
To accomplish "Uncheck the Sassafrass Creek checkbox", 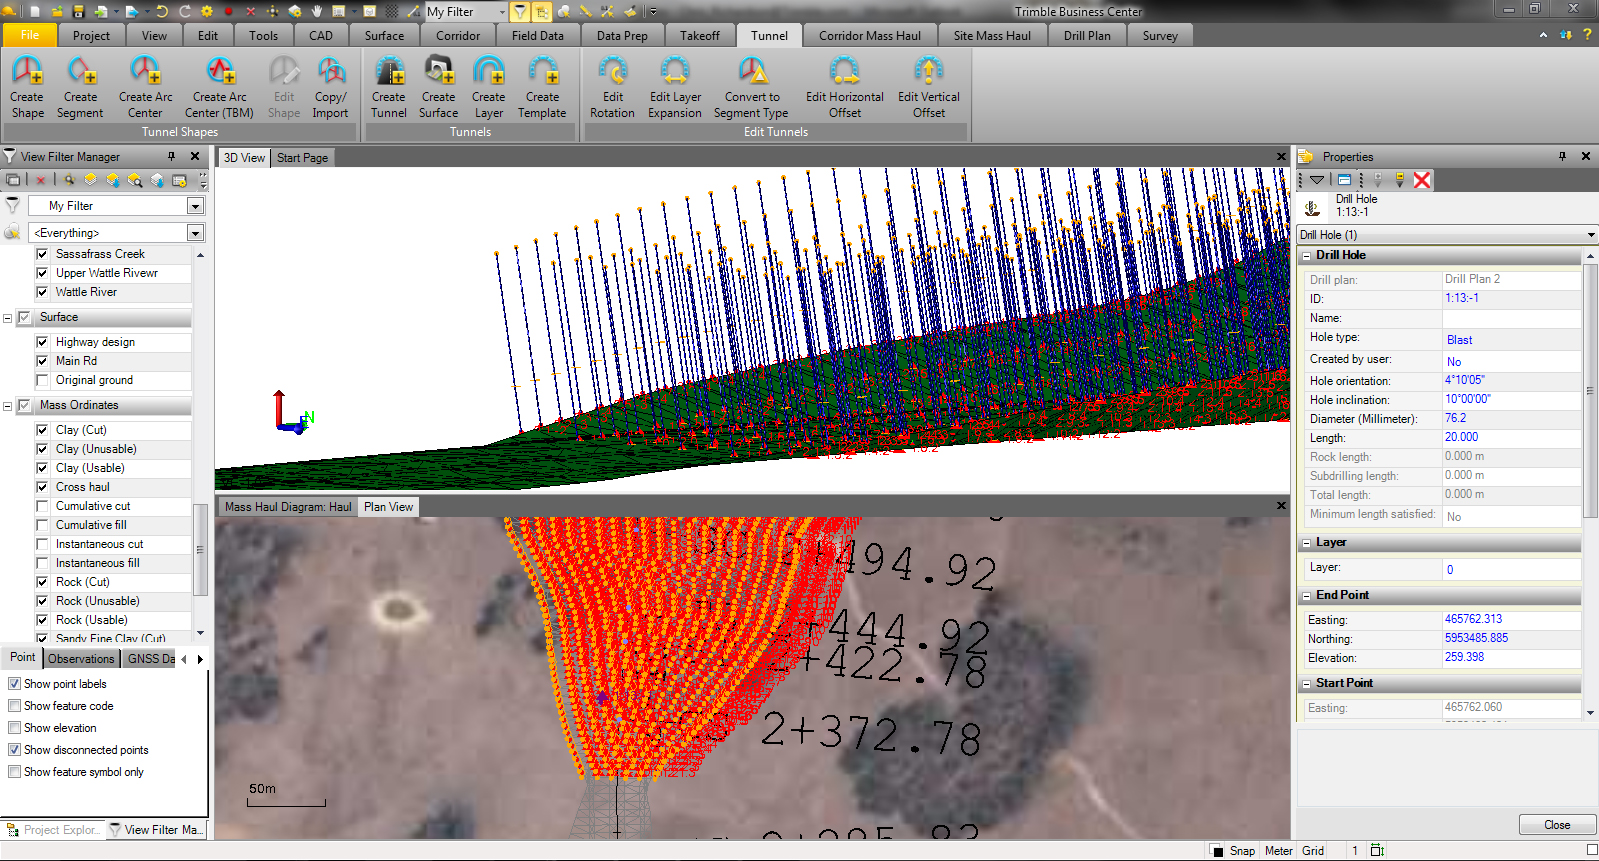I will [42, 254].
